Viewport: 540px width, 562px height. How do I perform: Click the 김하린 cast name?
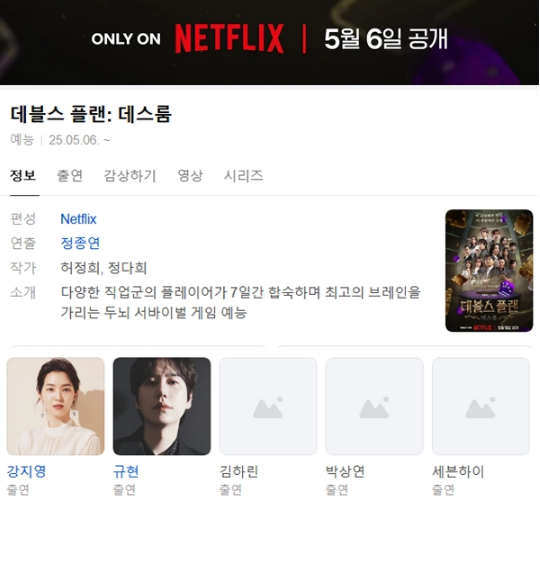(239, 472)
